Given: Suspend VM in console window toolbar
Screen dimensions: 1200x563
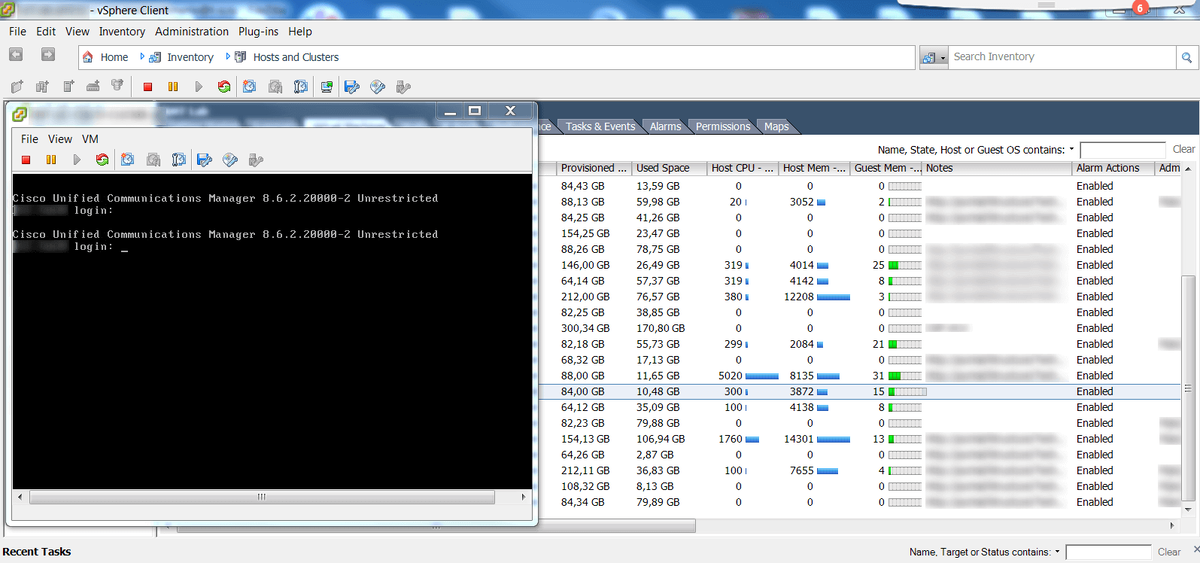Looking at the screenshot, I should [51, 159].
